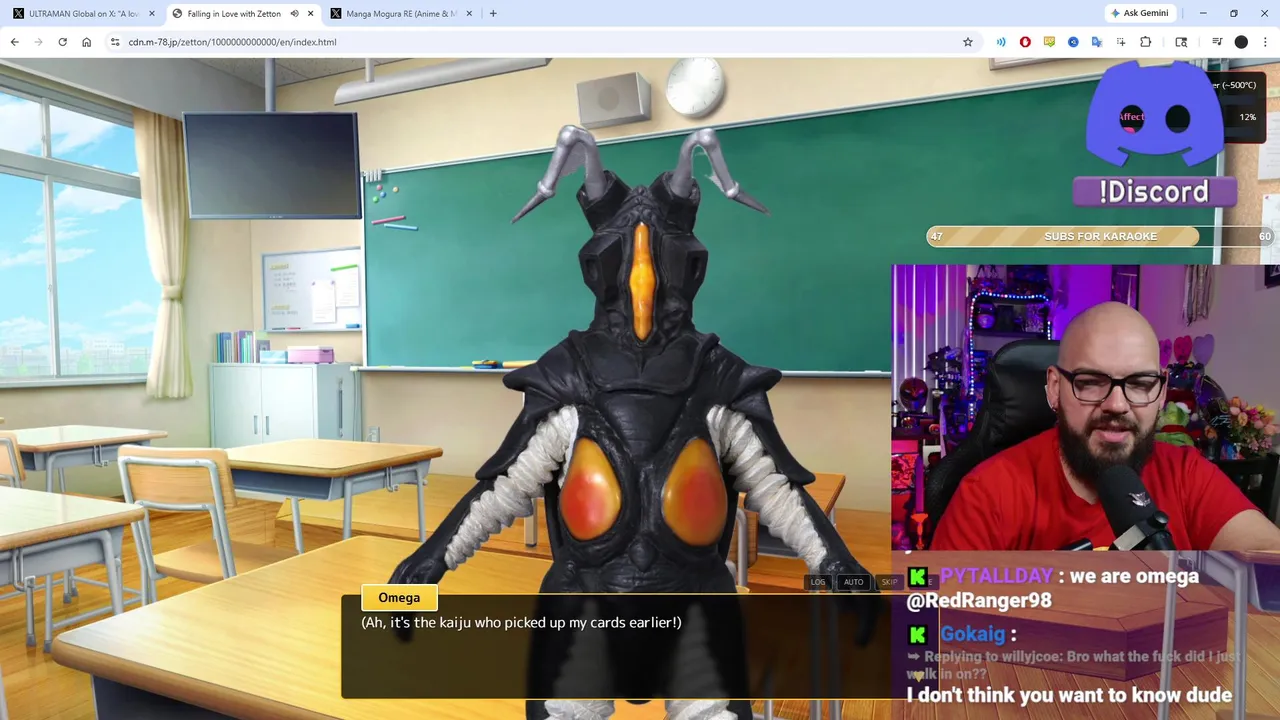This screenshot has width=1280, height=720.
Task: Open the Chrome profile avatar
Action: pyautogui.click(x=1241, y=42)
